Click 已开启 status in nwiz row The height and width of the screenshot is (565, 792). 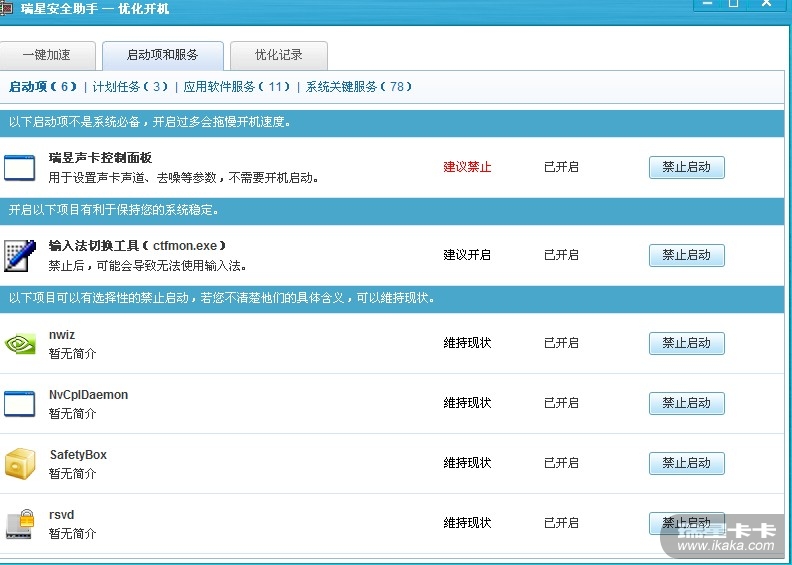coord(561,343)
